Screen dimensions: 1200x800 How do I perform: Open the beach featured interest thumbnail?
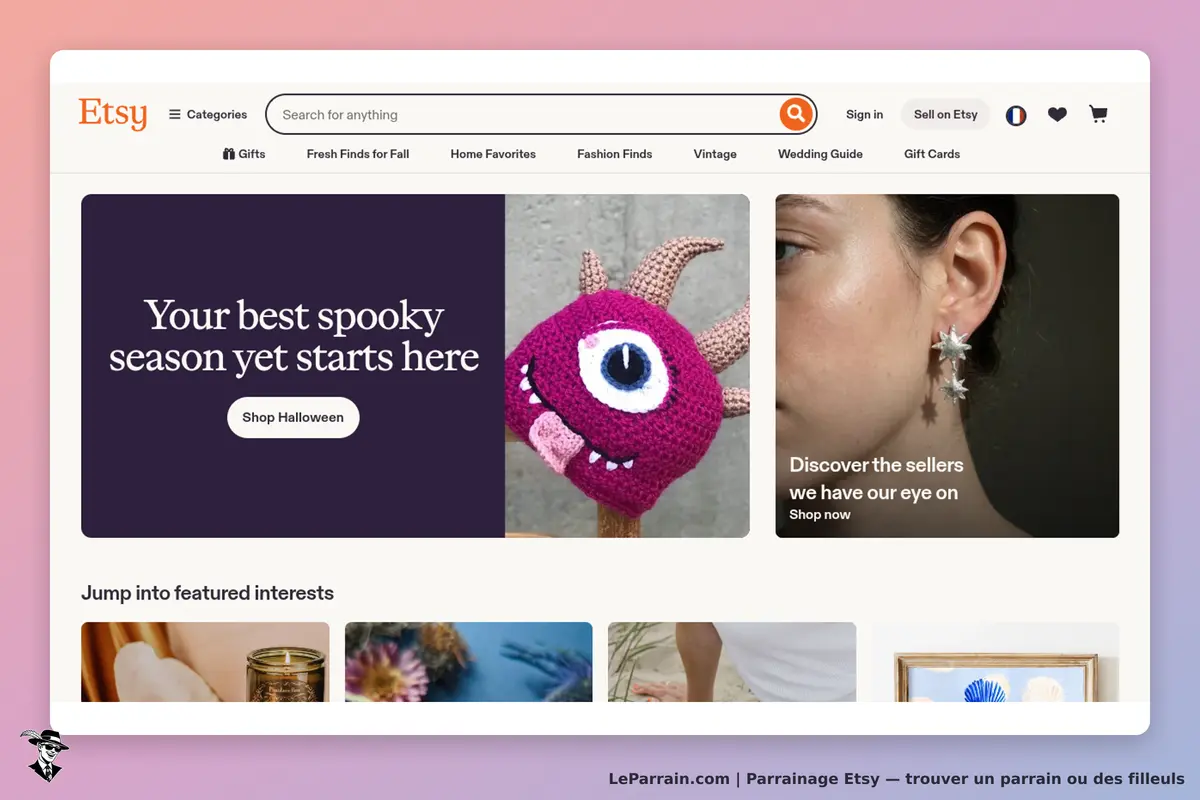click(732, 662)
